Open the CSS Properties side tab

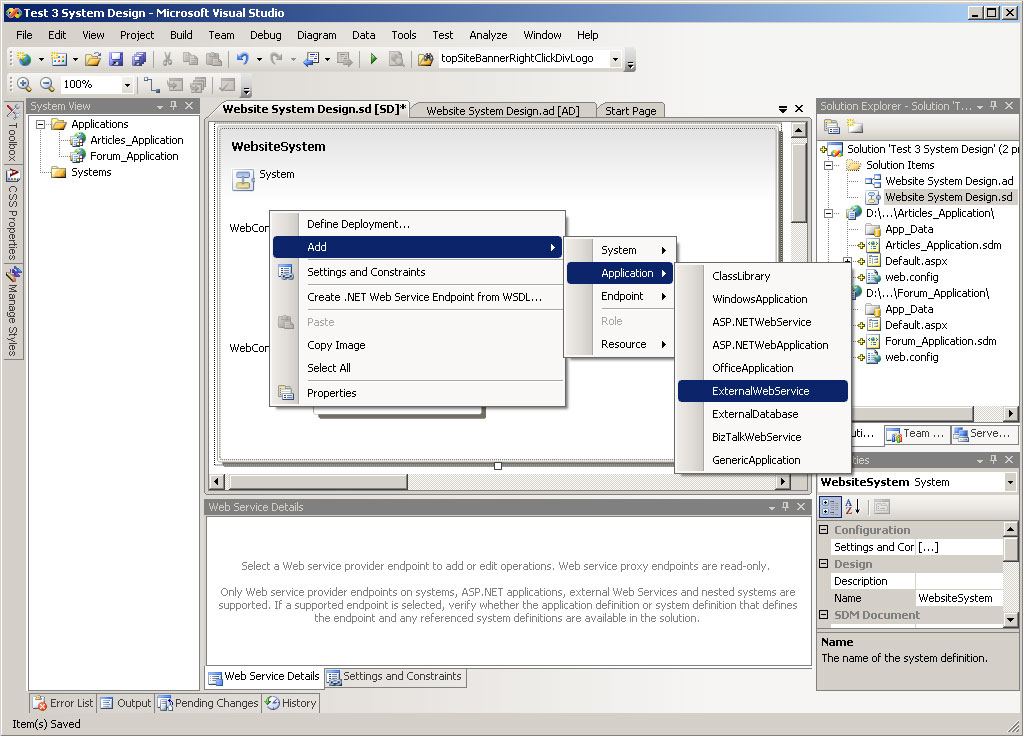(12, 215)
